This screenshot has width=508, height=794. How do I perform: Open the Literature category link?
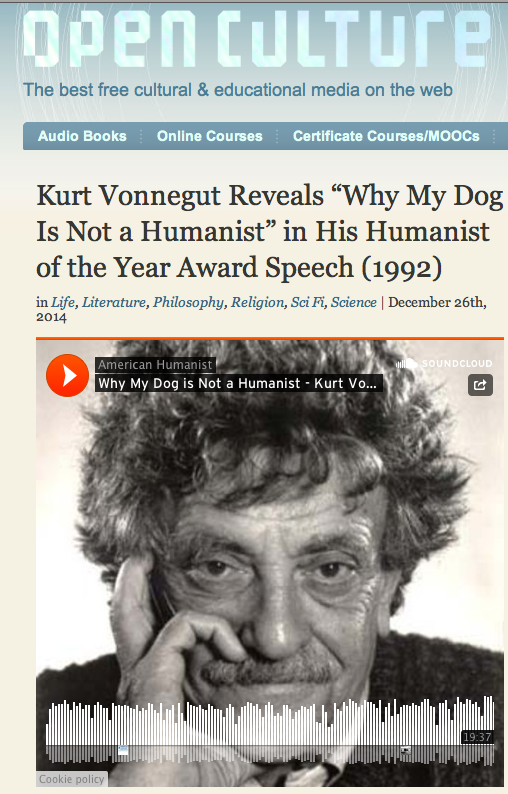click(x=114, y=302)
